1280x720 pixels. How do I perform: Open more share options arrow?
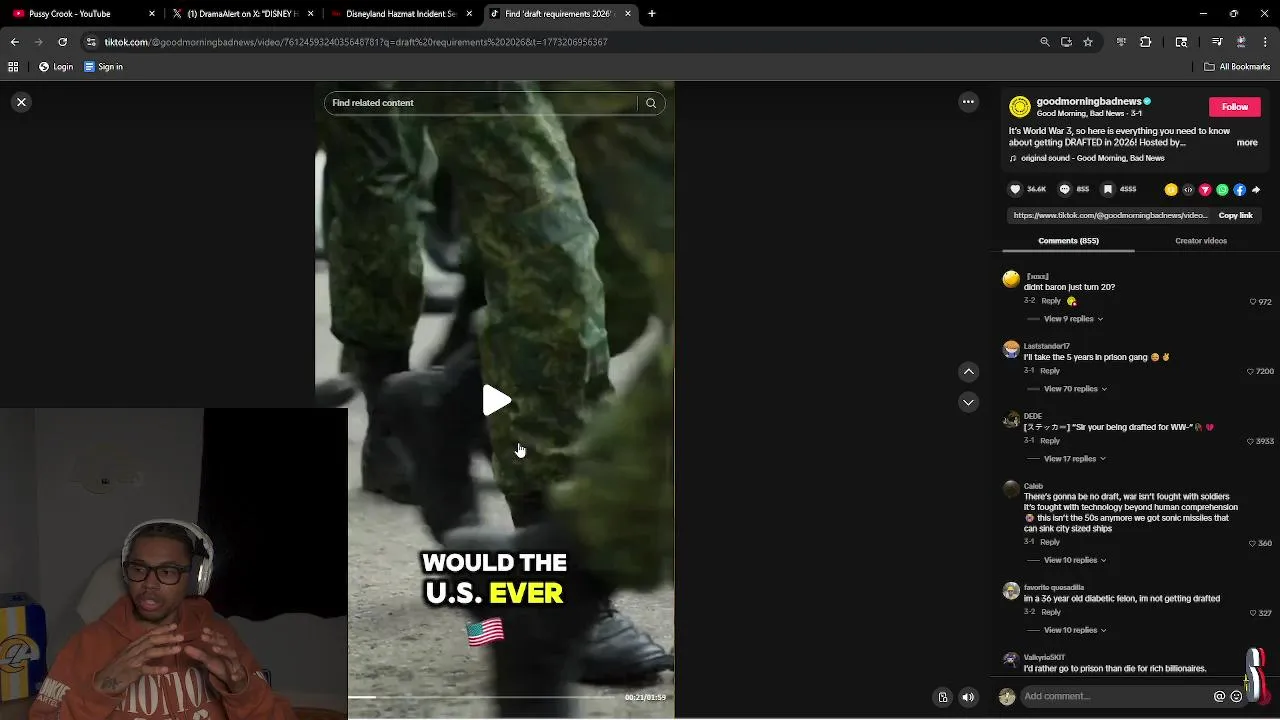click(1256, 190)
